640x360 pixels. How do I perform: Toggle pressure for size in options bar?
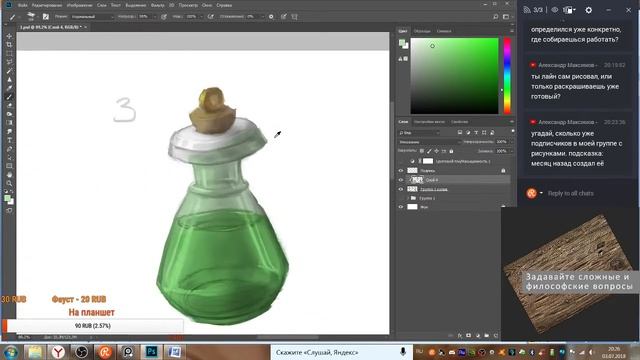(283, 17)
